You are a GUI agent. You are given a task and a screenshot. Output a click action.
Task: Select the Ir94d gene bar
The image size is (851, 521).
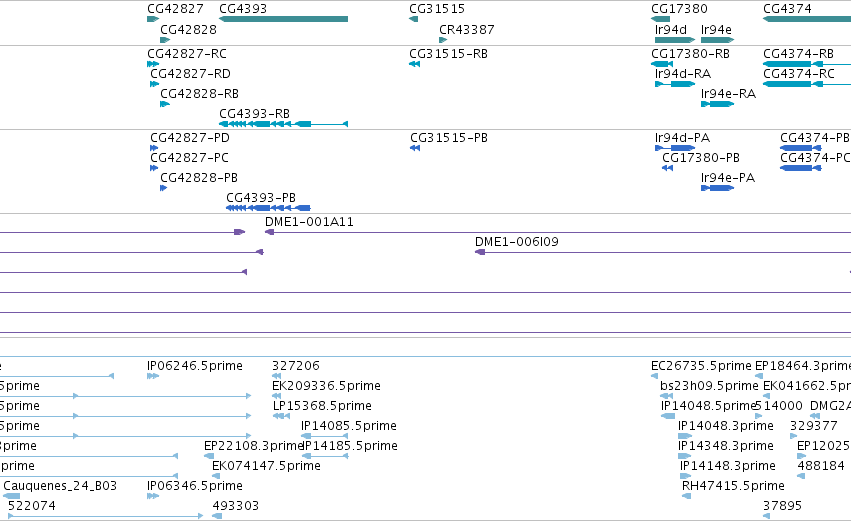coord(675,40)
